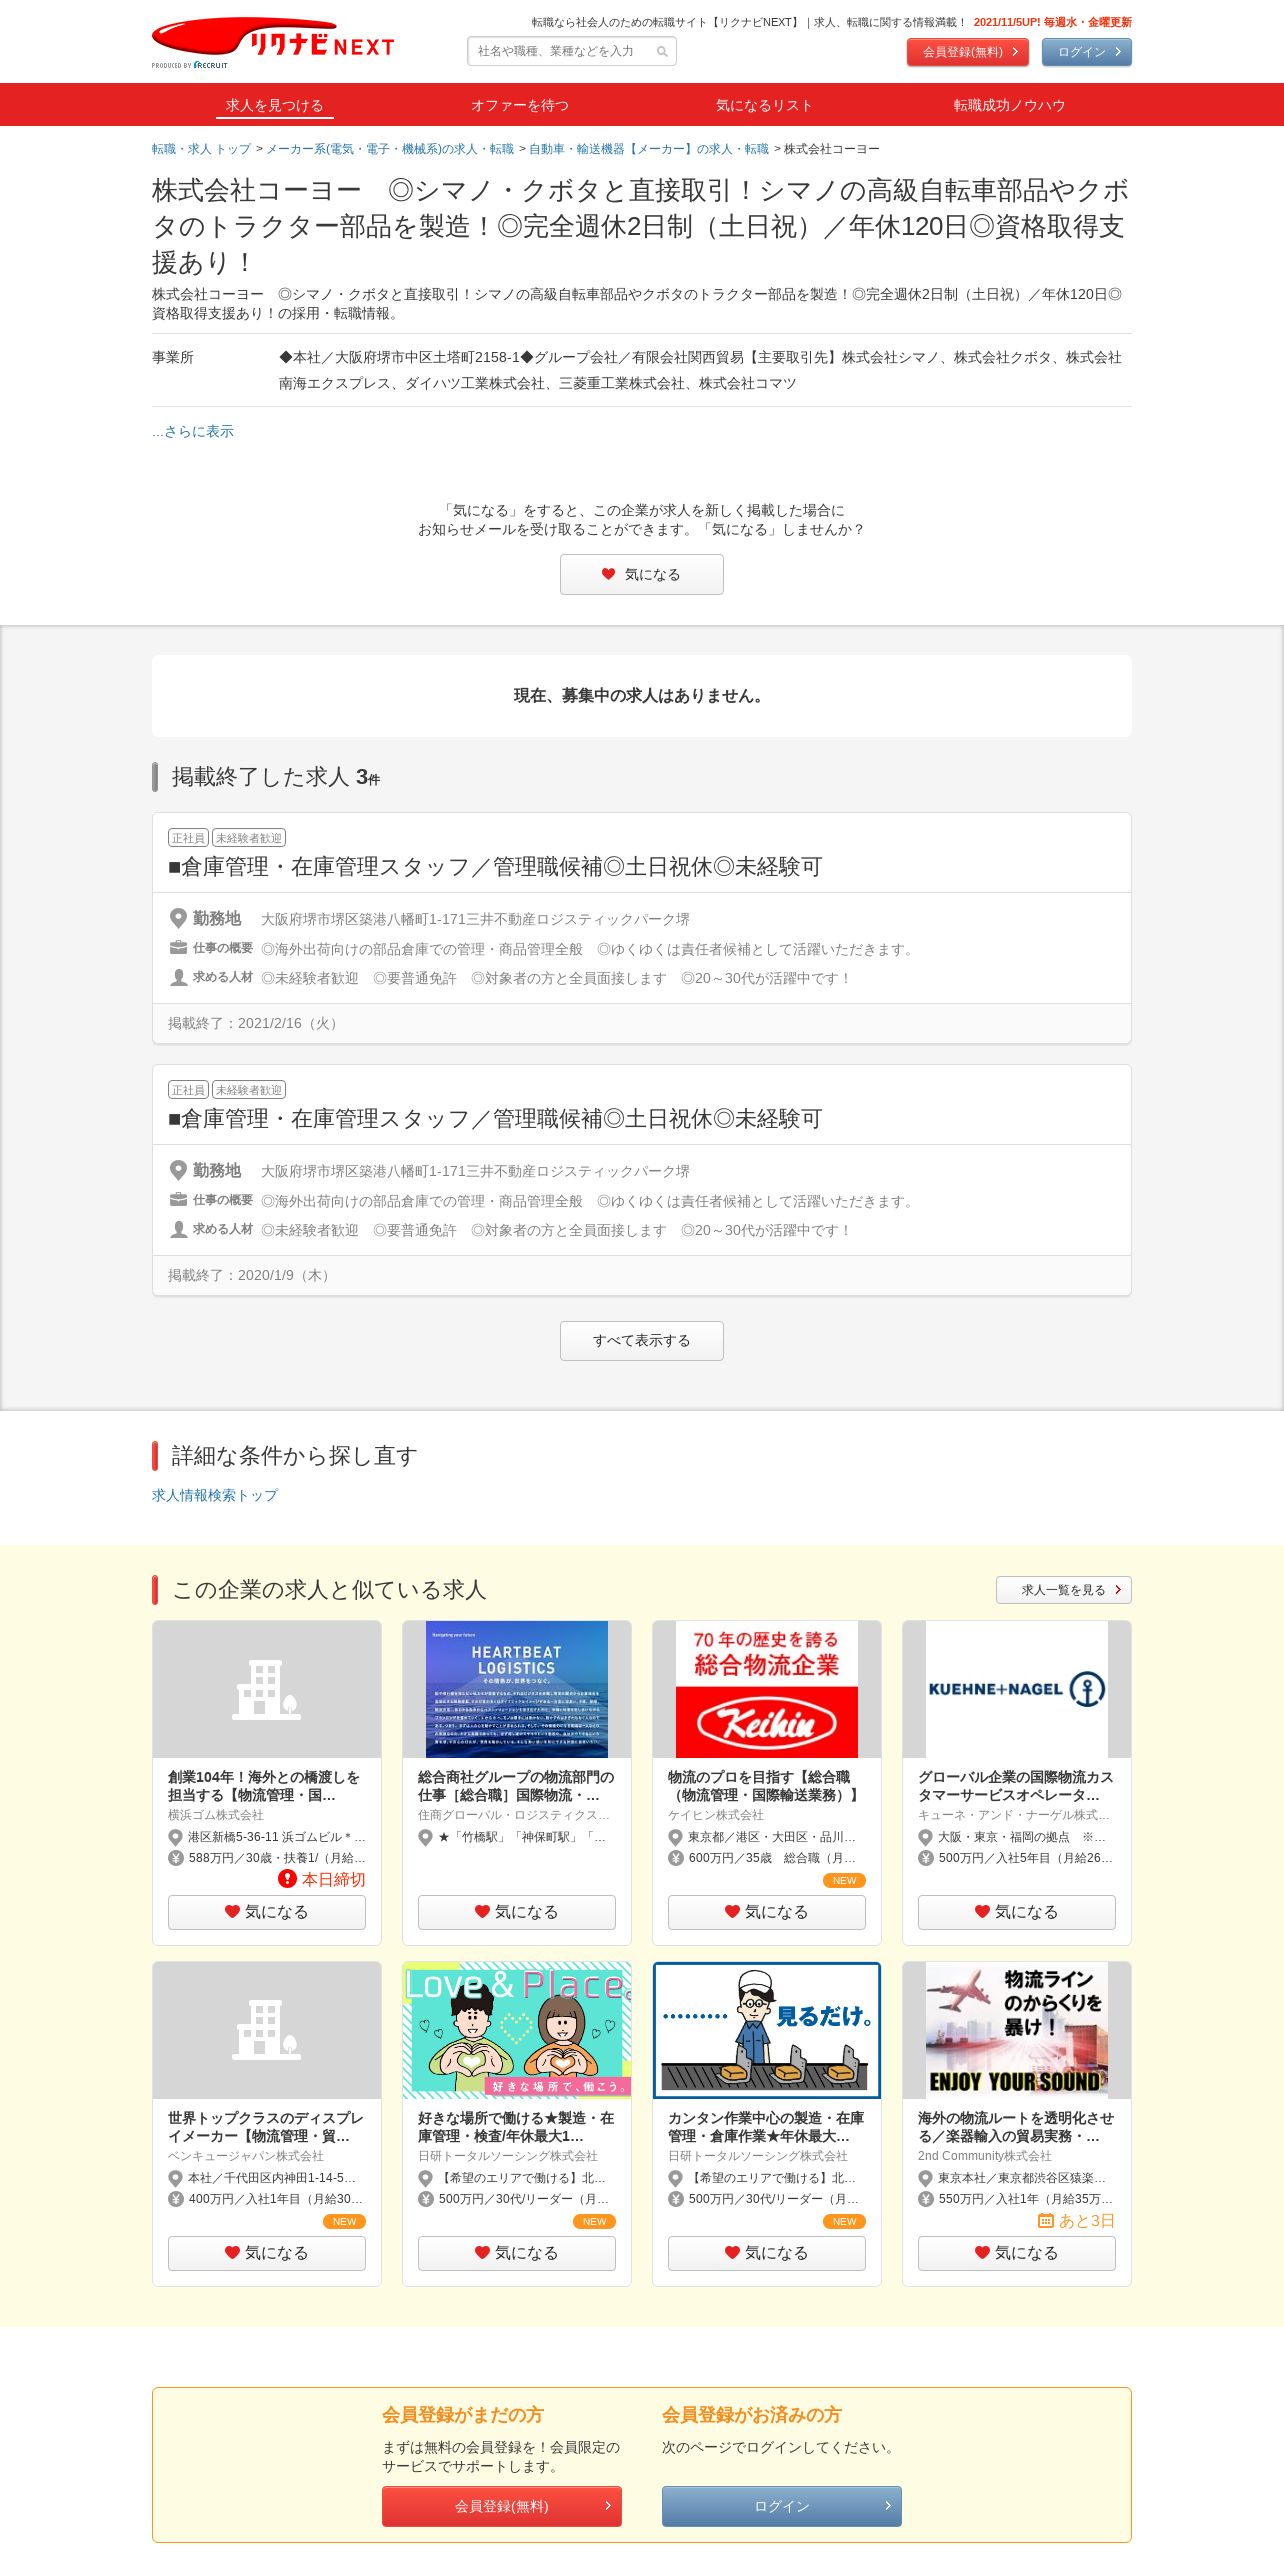Open the ENJOY YOUR SOUND thumbnail
The height and width of the screenshot is (2568, 1284).
coord(1017,2030)
